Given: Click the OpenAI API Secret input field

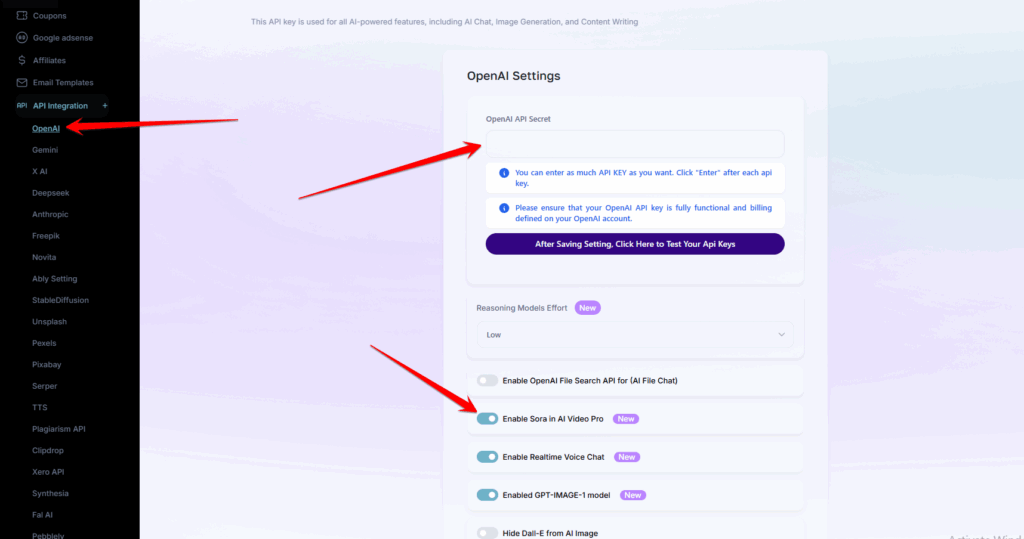Looking at the screenshot, I should (634, 143).
